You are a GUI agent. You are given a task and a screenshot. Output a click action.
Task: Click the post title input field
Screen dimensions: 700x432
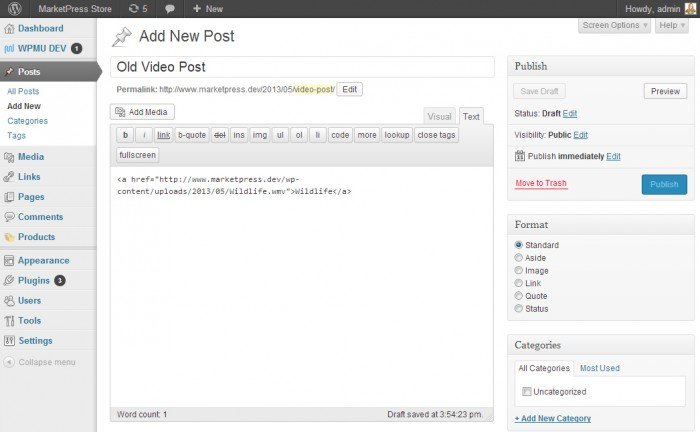[x=302, y=67]
